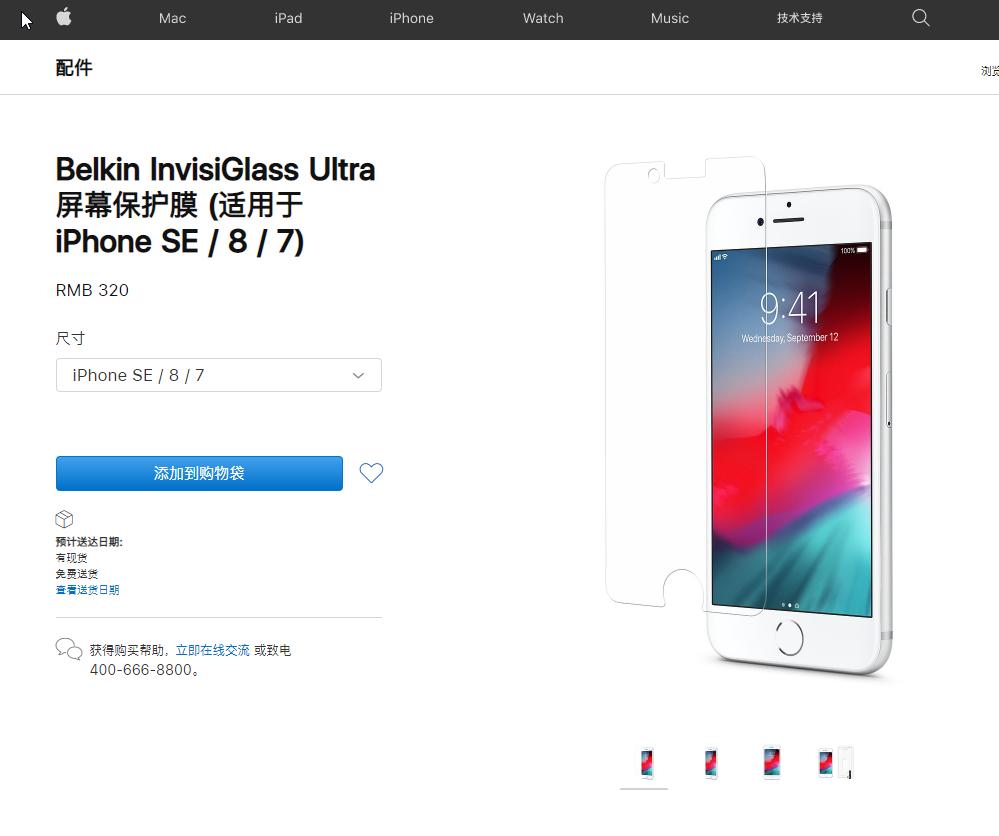Select the second product thumbnail image
The height and width of the screenshot is (836, 999).
(710, 762)
